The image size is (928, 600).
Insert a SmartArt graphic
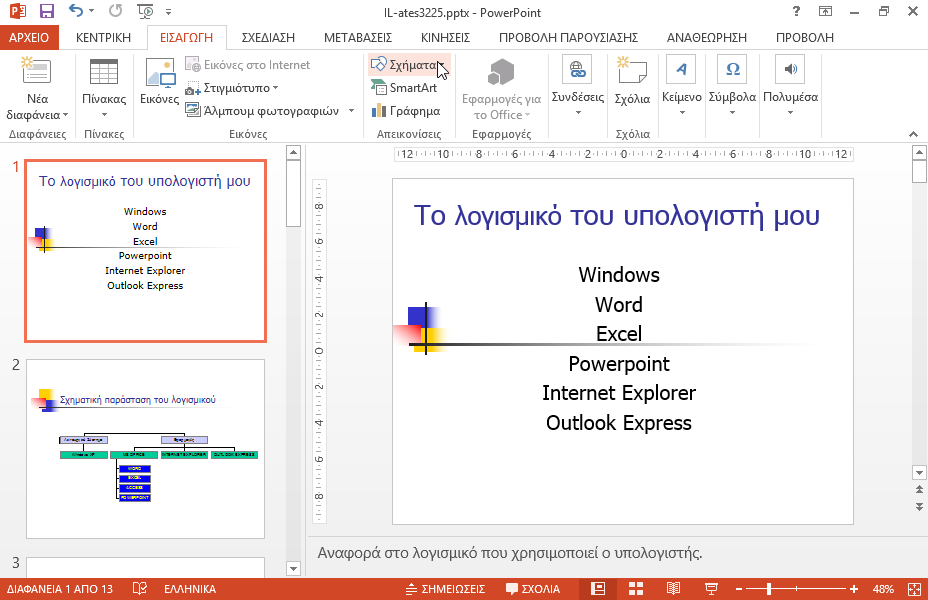coord(404,88)
